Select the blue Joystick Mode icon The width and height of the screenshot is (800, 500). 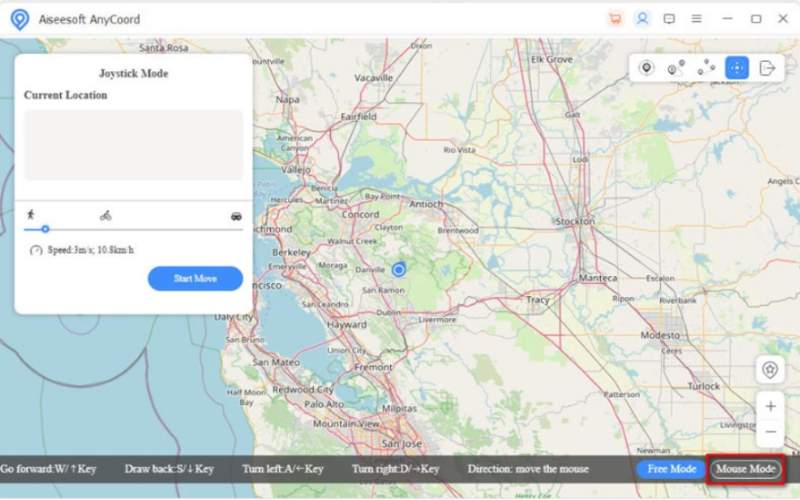click(736, 68)
